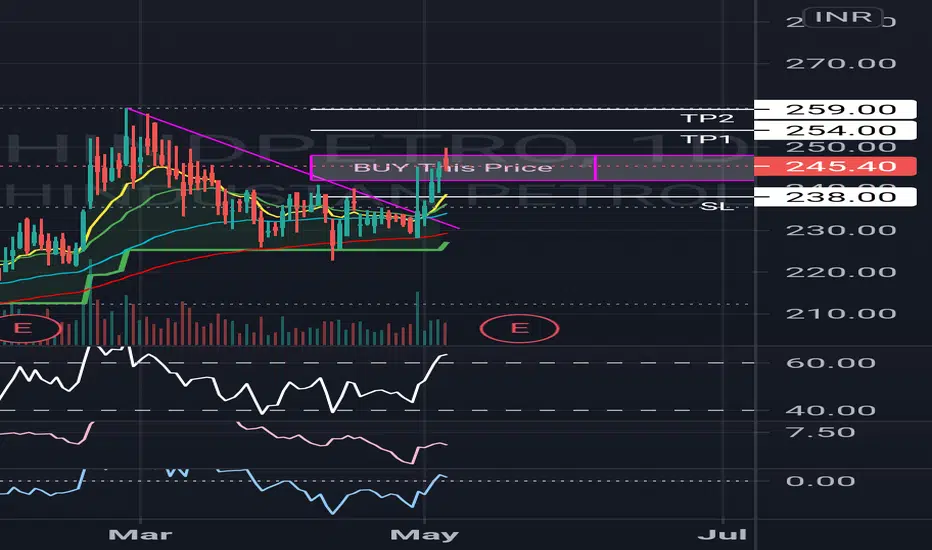Click the 270.00 price axis value
The image size is (932, 550).
pyautogui.click(x=841, y=64)
